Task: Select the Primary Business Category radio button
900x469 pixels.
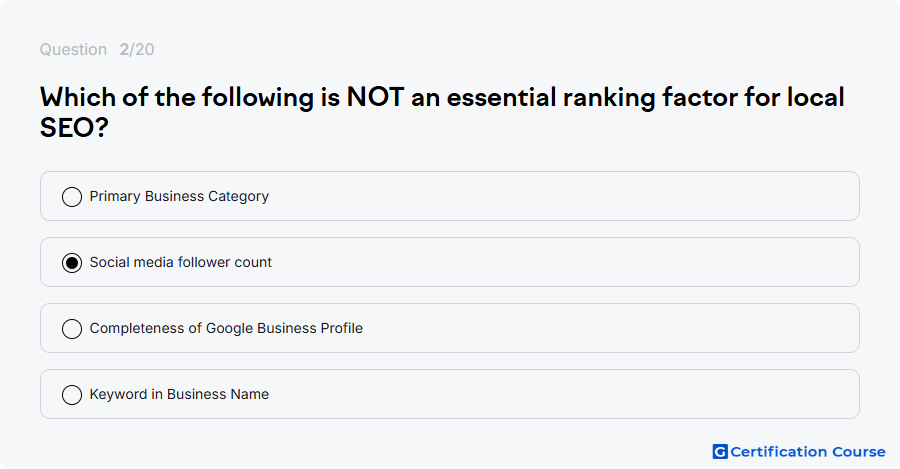Action: [72, 197]
